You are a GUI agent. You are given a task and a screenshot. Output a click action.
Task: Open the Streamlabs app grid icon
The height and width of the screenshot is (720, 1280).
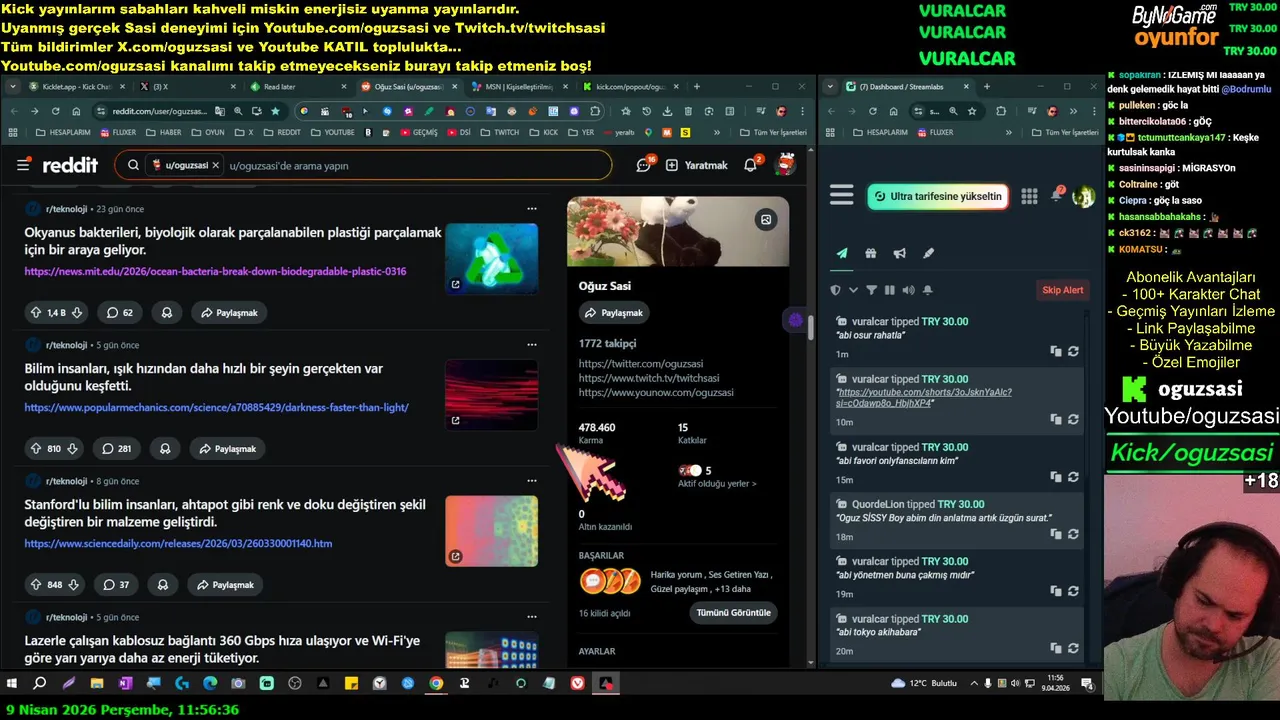(x=1029, y=196)
